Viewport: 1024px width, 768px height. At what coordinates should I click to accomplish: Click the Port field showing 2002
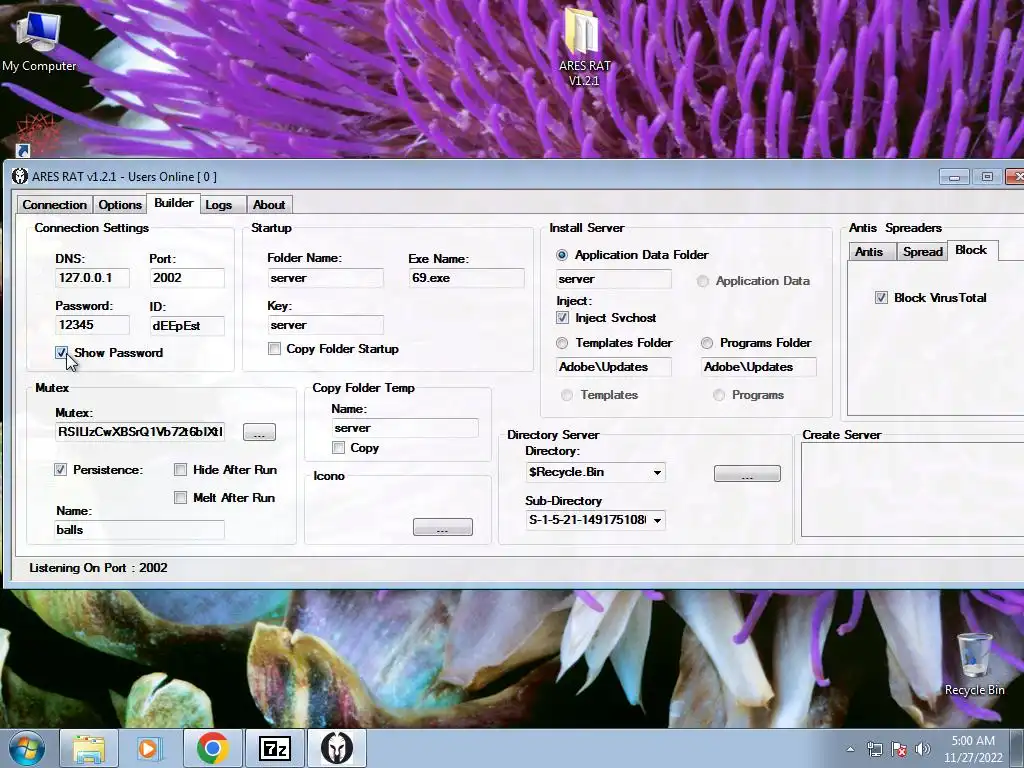pyautogui.click(x=187, y=278)
